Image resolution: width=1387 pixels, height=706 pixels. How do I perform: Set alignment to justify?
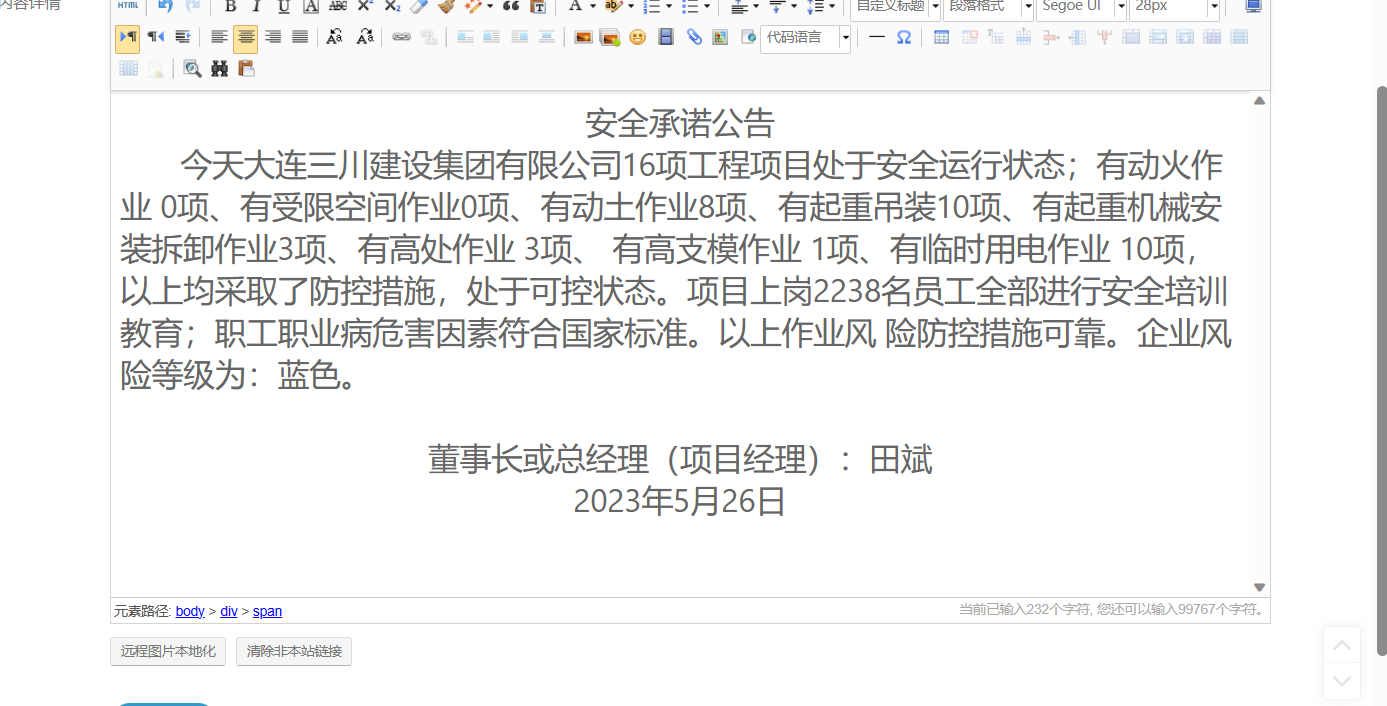(x=300, y=38)
